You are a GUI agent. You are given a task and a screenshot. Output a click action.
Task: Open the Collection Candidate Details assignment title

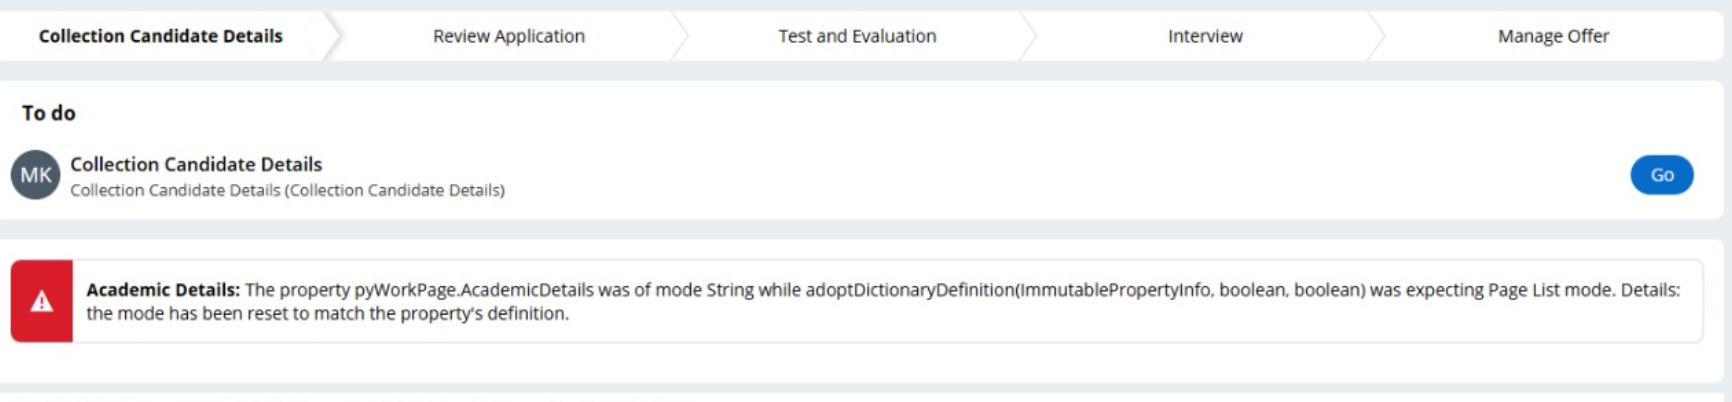196,164
